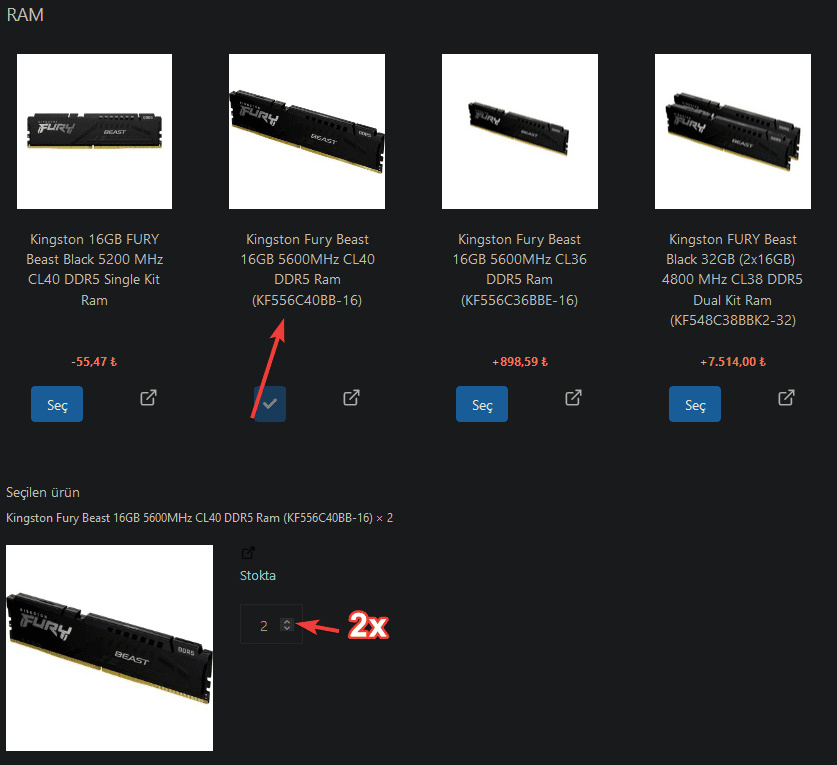Select the 5600MHz CL36 RAM with Seç
Screen dimensions: 837x765
click(482, 404)
